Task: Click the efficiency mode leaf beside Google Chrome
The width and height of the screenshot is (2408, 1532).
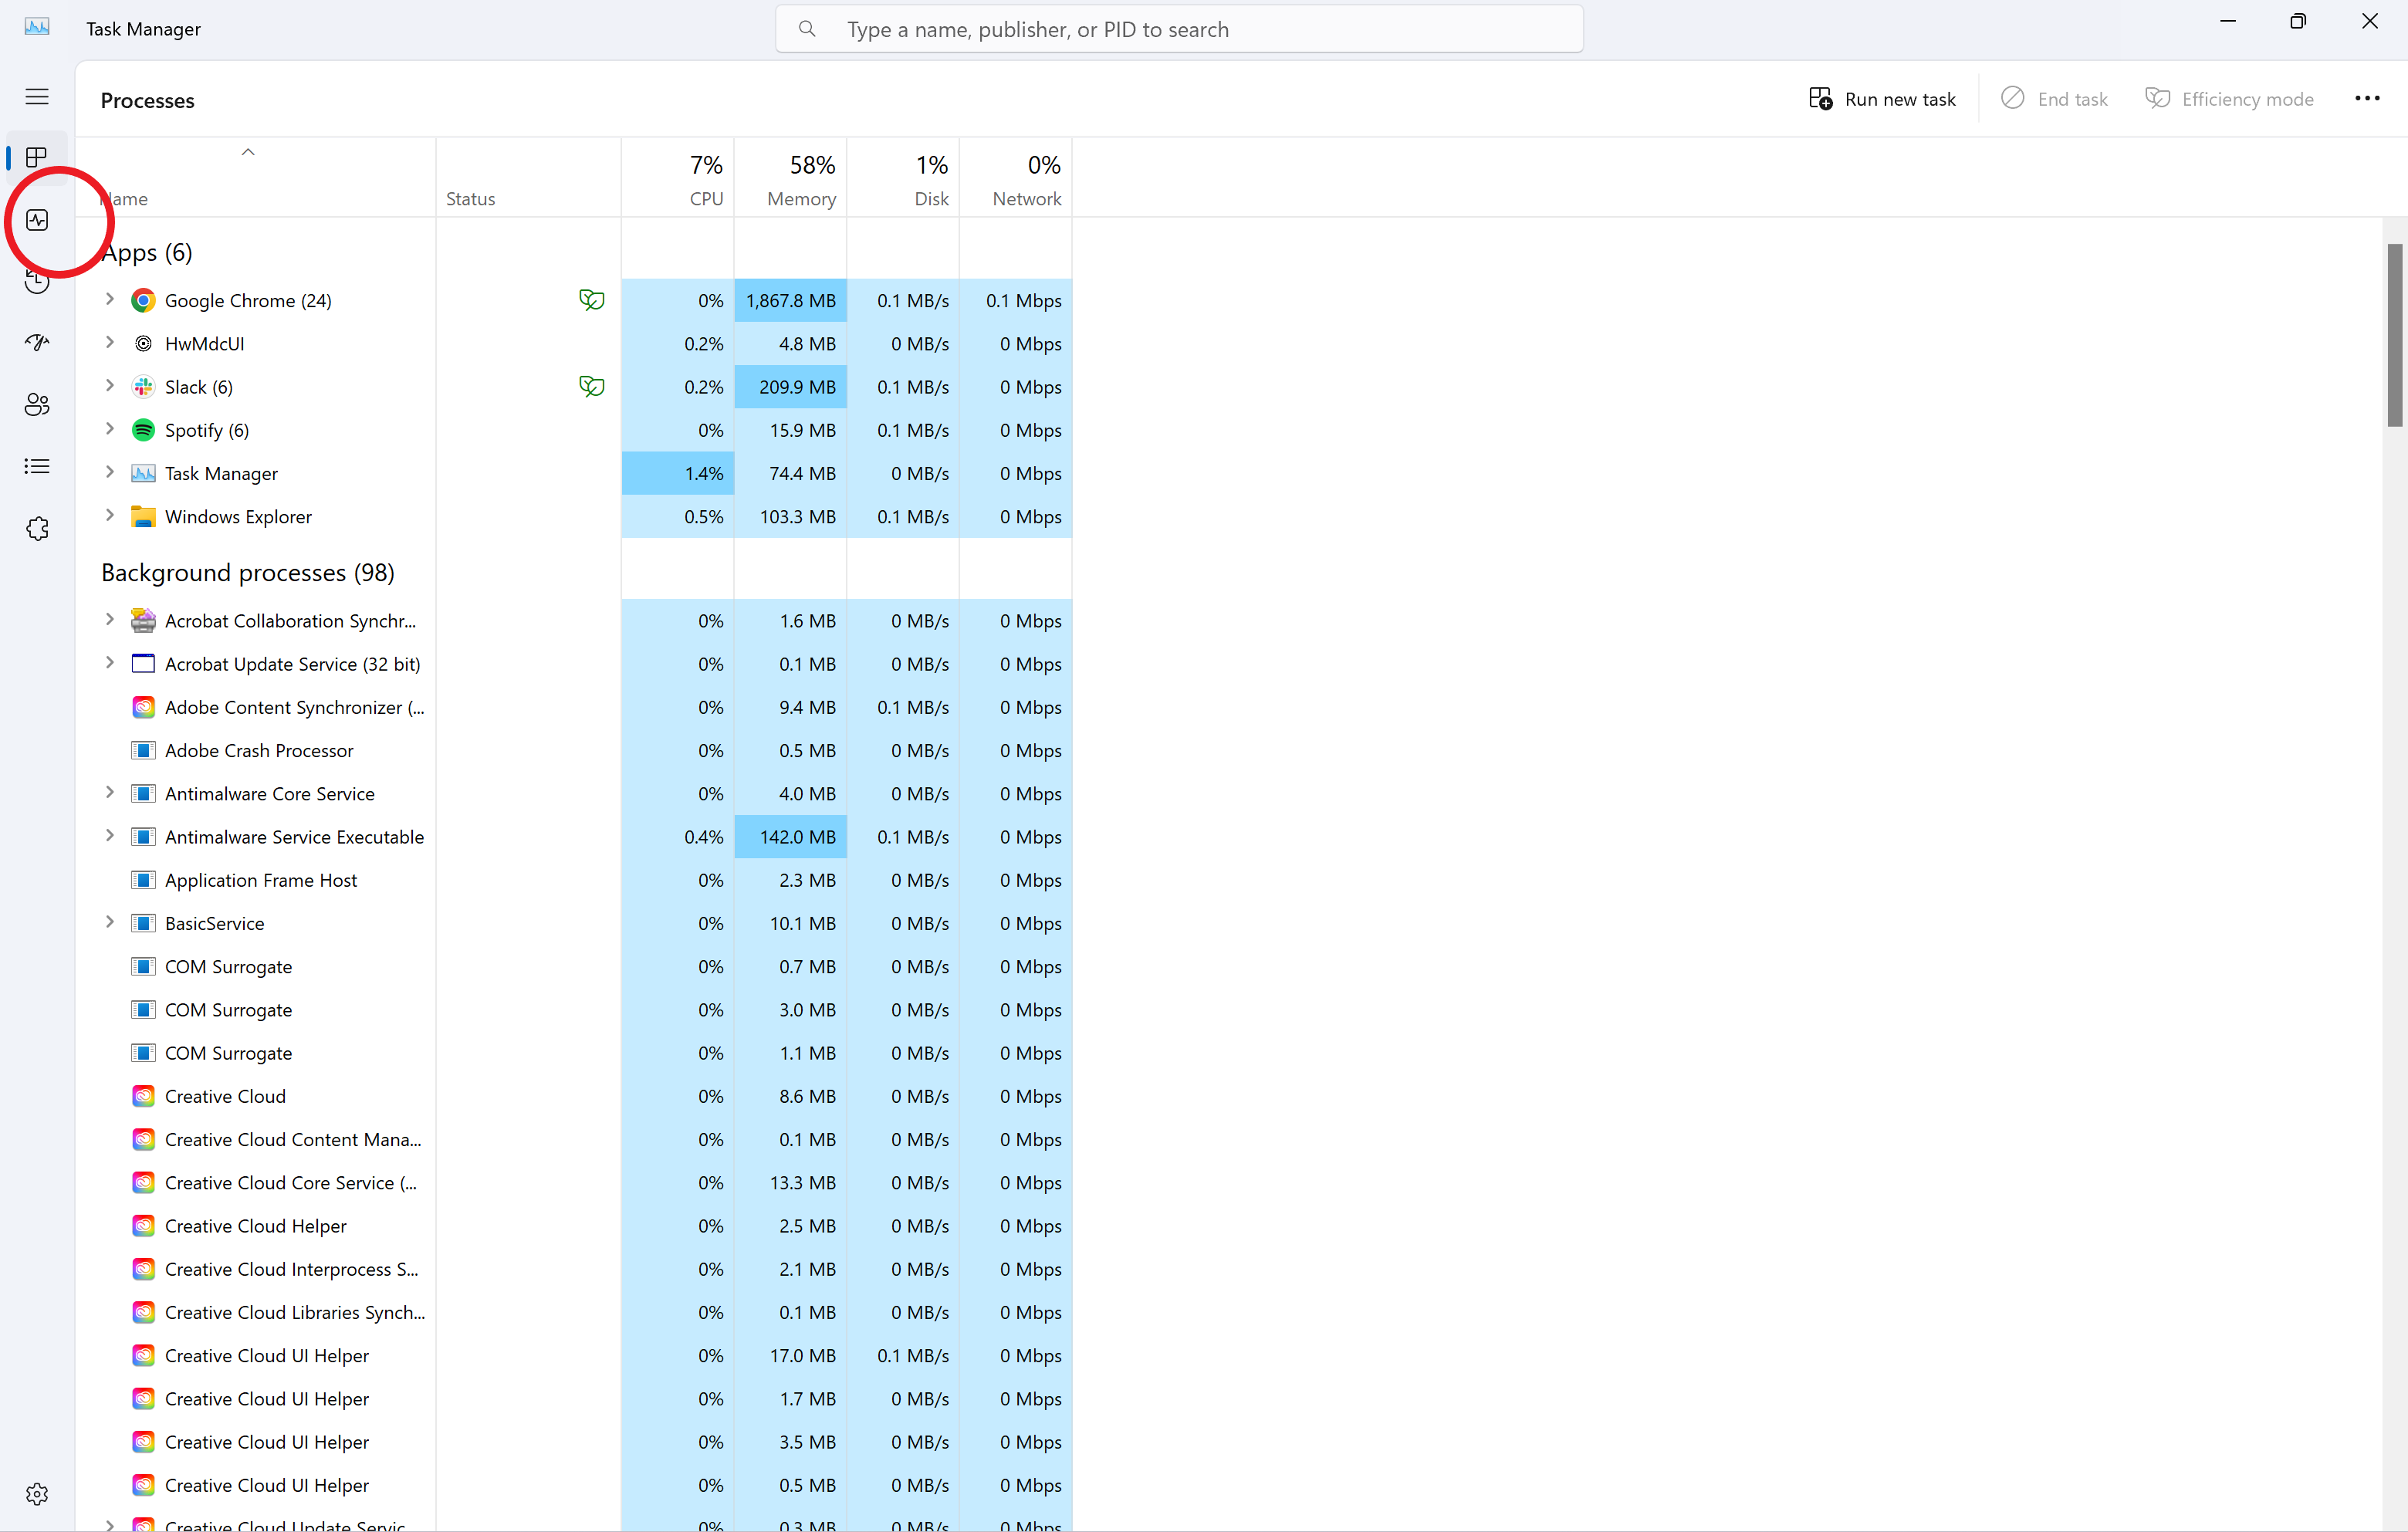Action: tap(592, 300)
